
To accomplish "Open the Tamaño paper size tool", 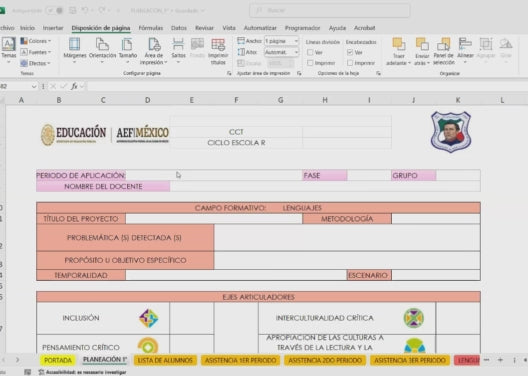I will (x=128, y=49).
